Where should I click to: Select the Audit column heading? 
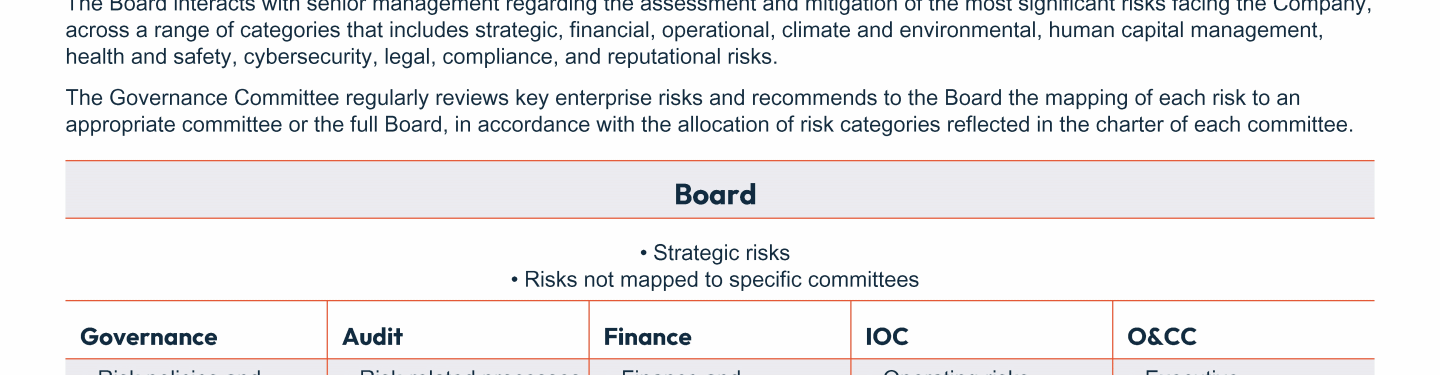tap(373, 337)
